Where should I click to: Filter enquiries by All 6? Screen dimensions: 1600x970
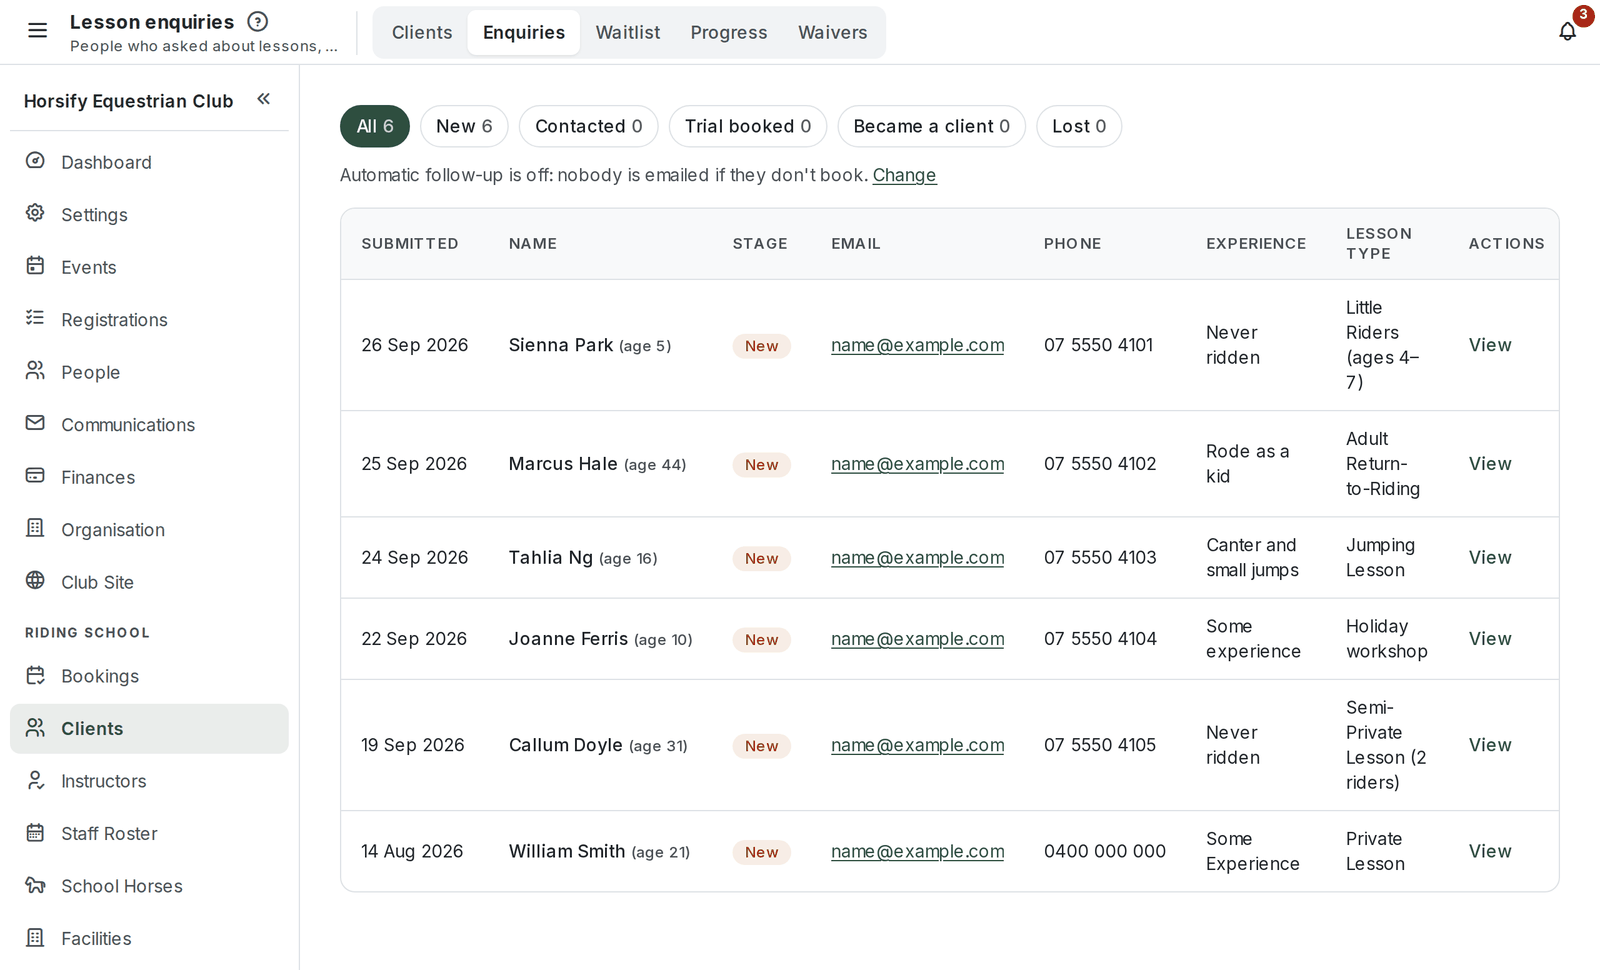[375, 126]
